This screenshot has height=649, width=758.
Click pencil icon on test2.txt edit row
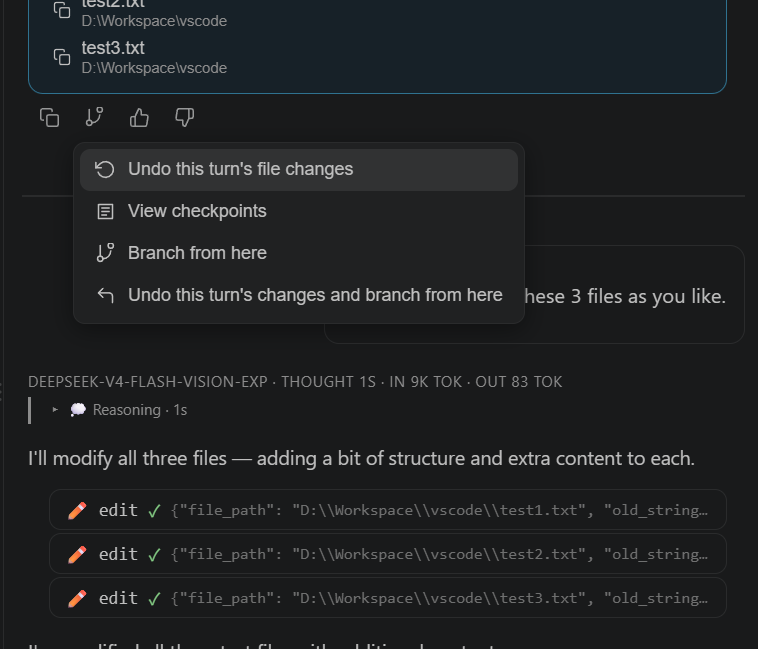point(77,554)
